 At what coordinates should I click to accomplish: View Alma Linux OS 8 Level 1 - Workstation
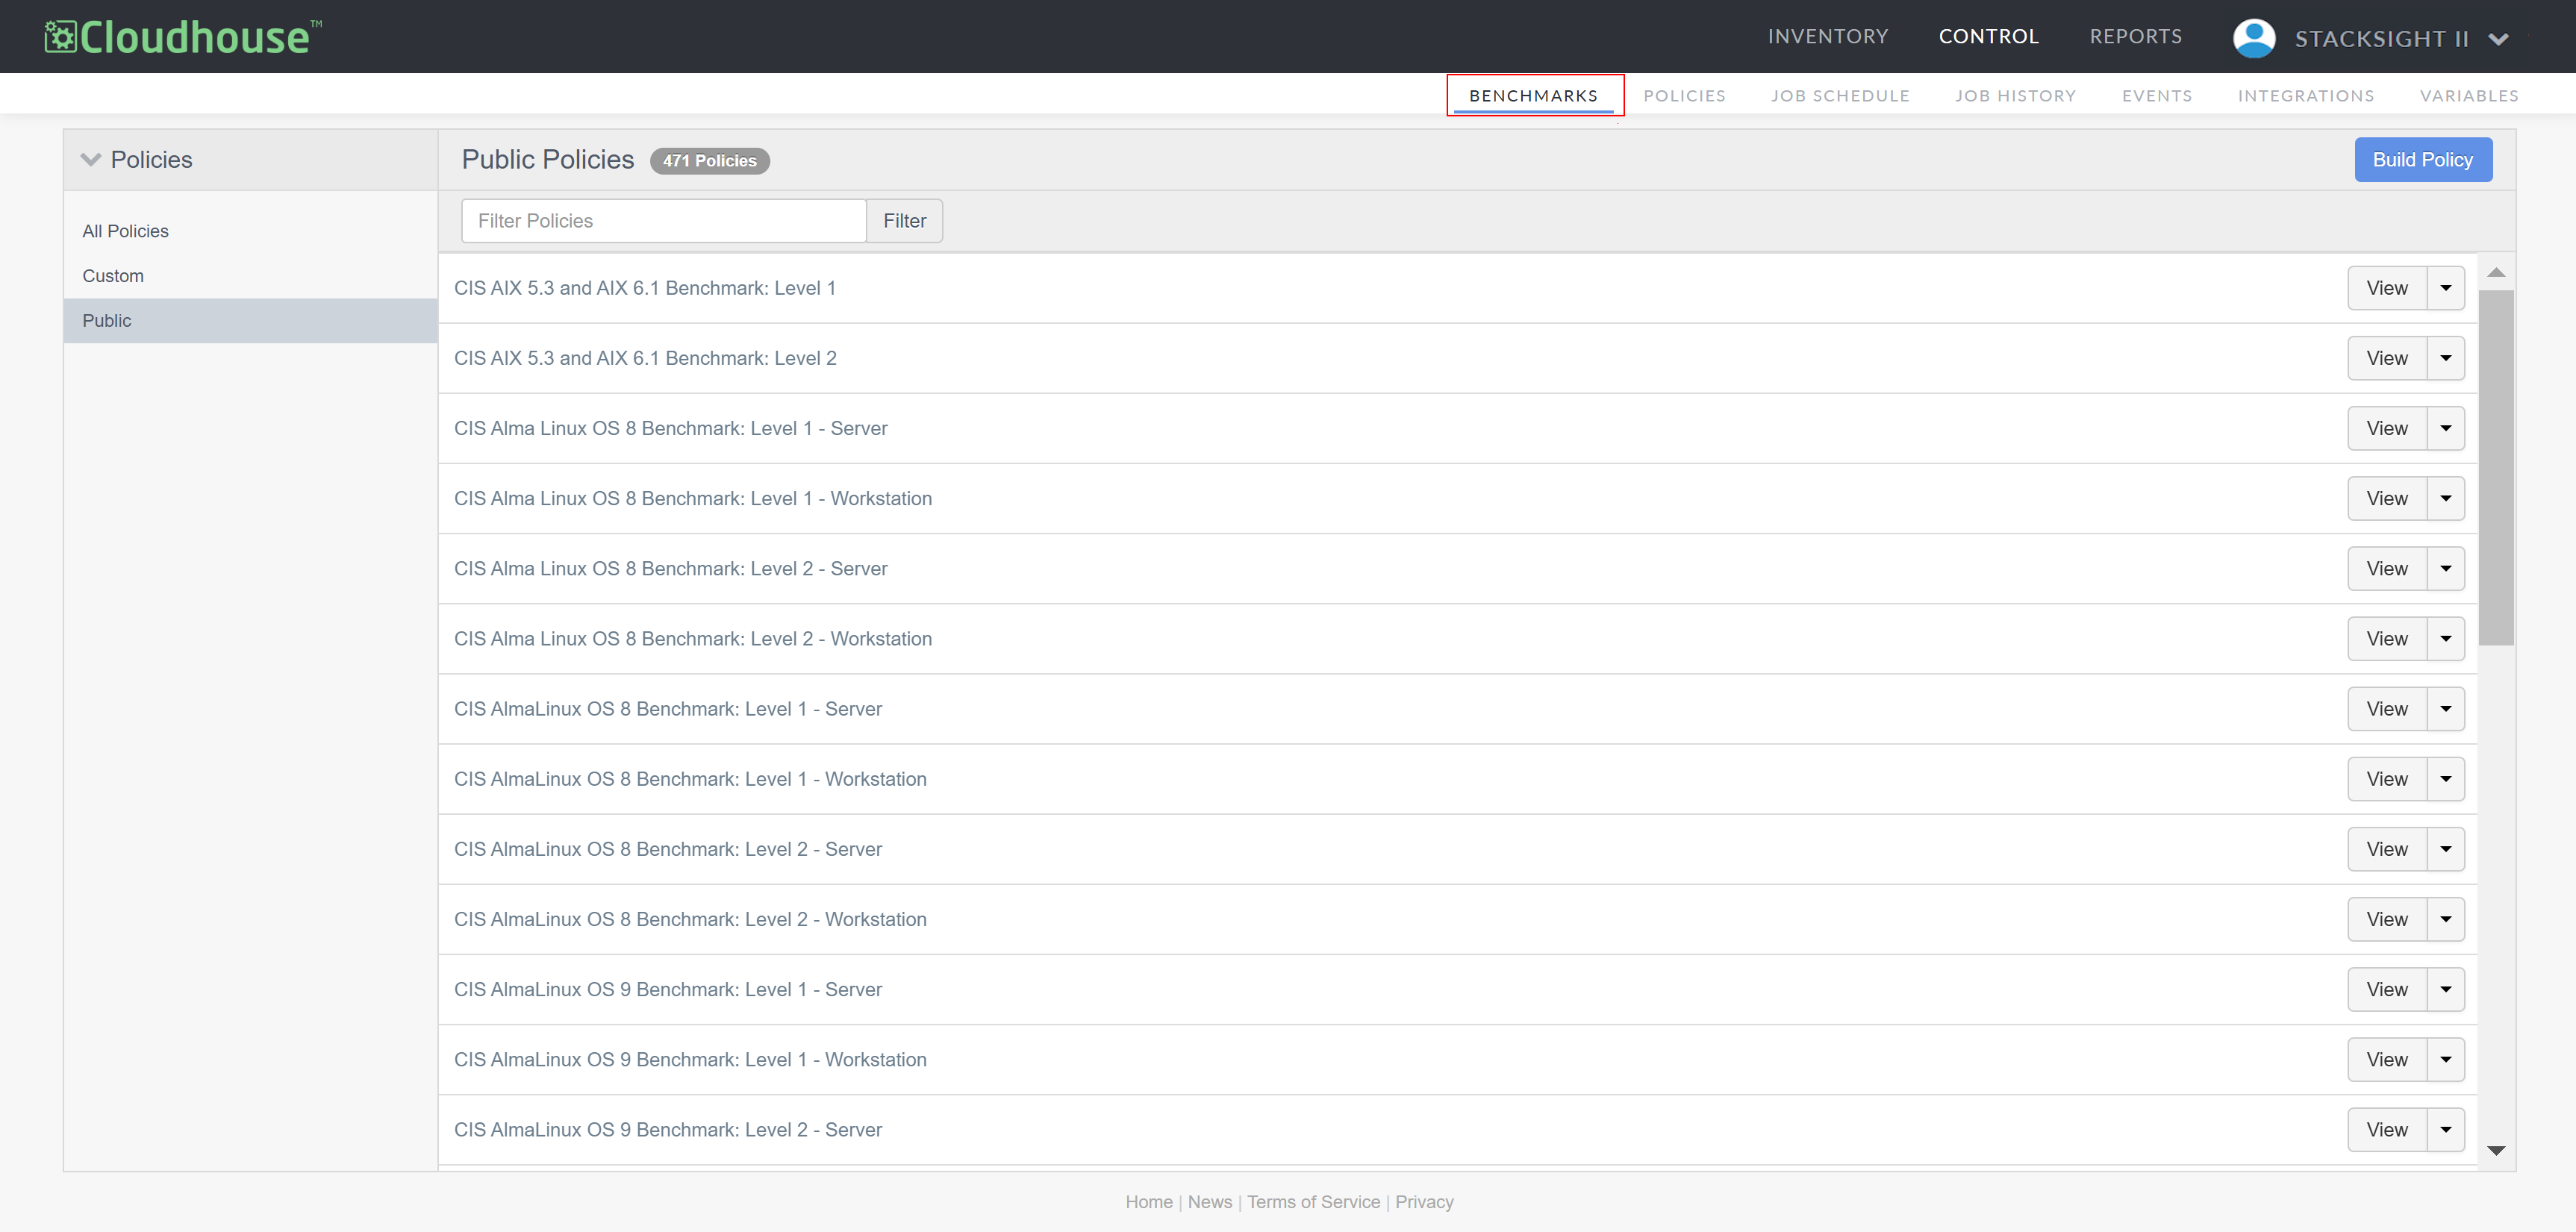2387,498
